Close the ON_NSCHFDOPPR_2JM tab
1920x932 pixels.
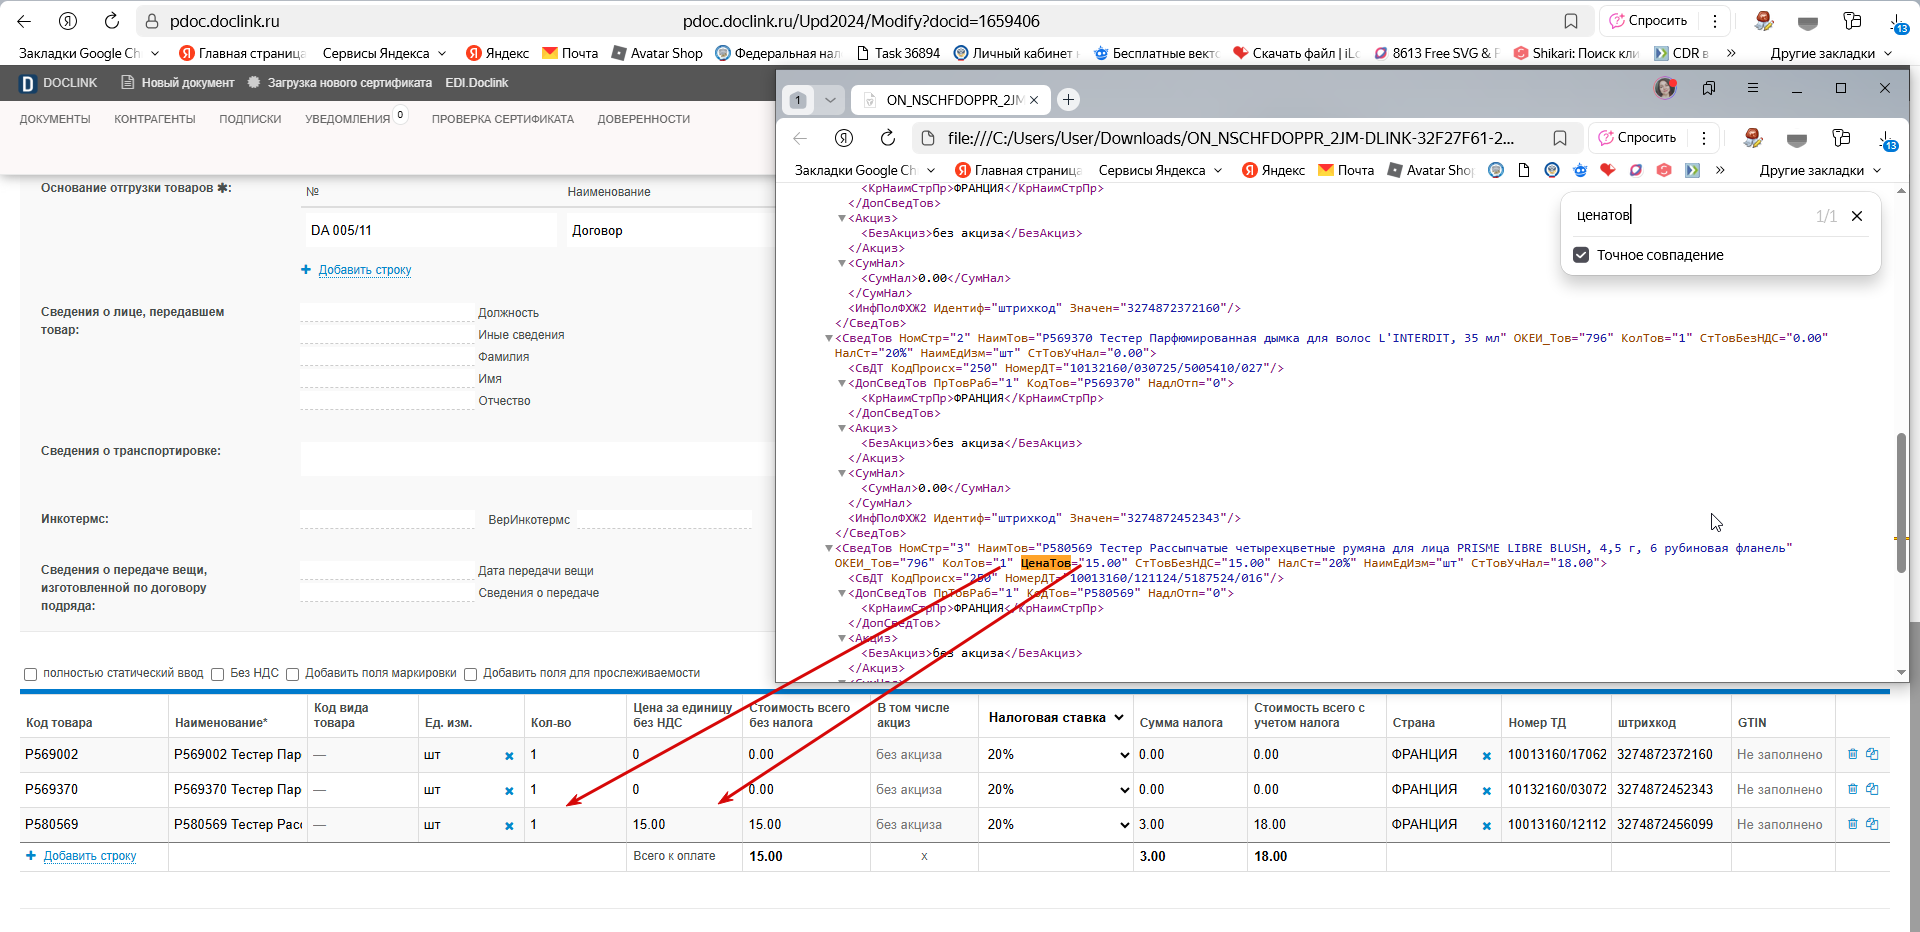click(1034, 100)
